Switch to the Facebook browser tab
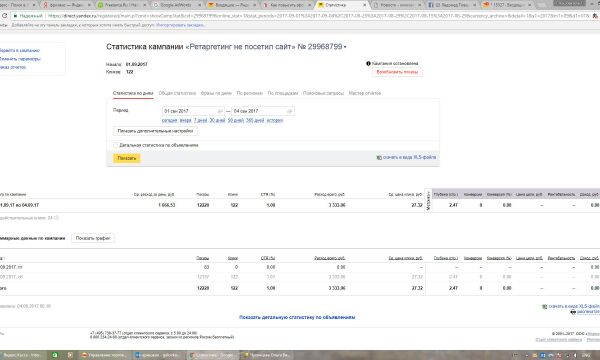The height and width of the screenshot is (360, 600). pyautogui.click(x=452, y=5)
